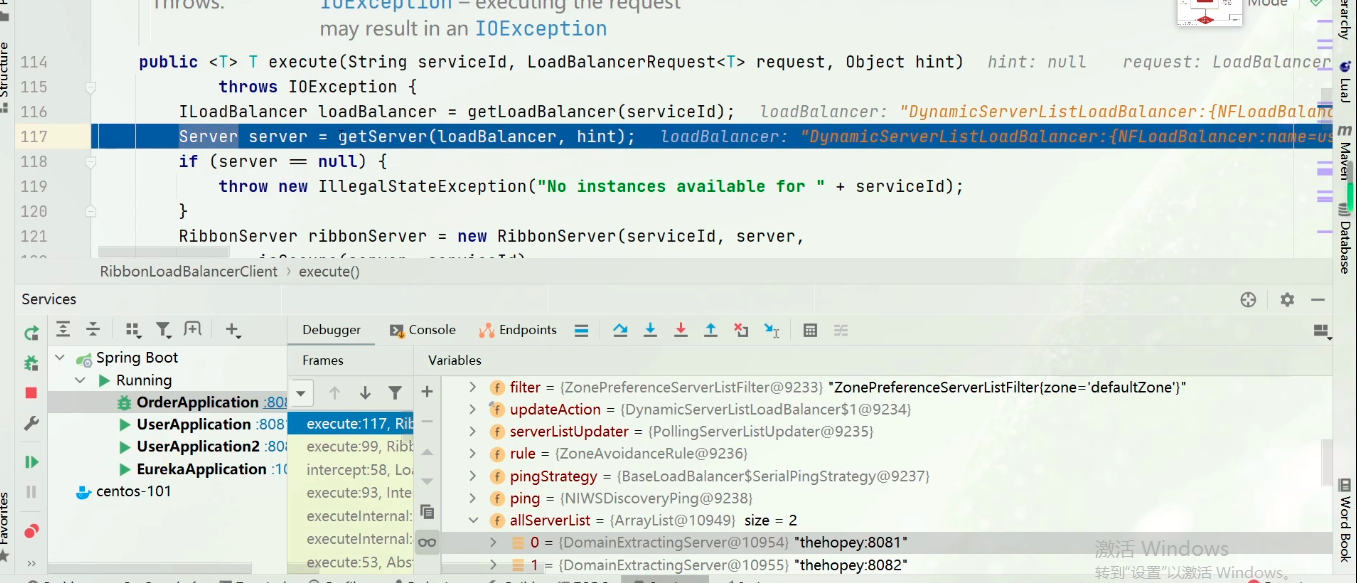Screen dimensions: 1357x583
Task: Select centos-101 in Services tree
Action: (x=133, y=492)
